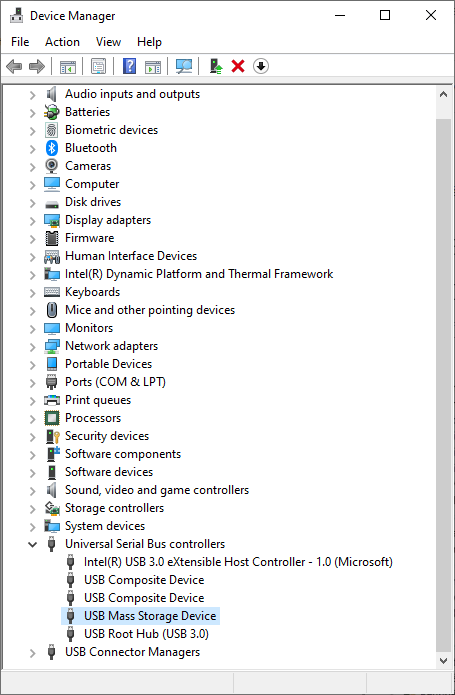Image resolution: width=455 pixels, height=695 pixels.
Task: Select USB Mass Storage Device
Action: coord(150,616)
